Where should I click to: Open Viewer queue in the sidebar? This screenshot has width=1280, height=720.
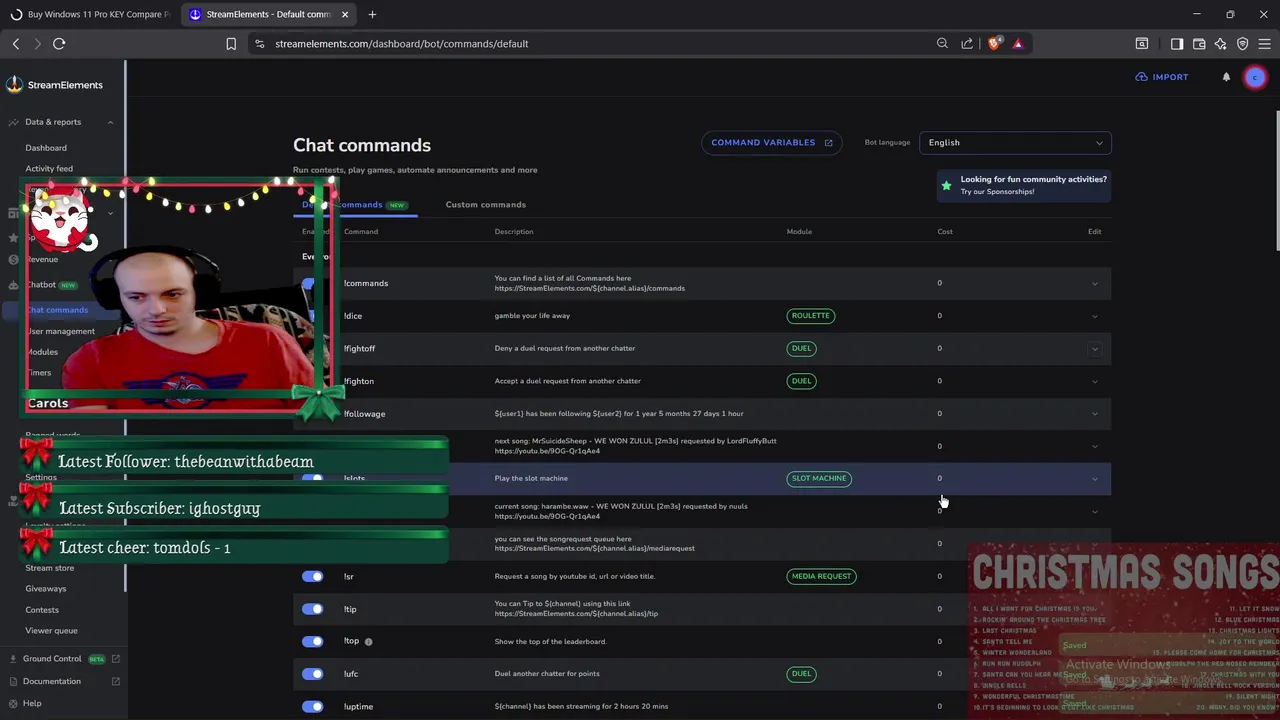51,631
